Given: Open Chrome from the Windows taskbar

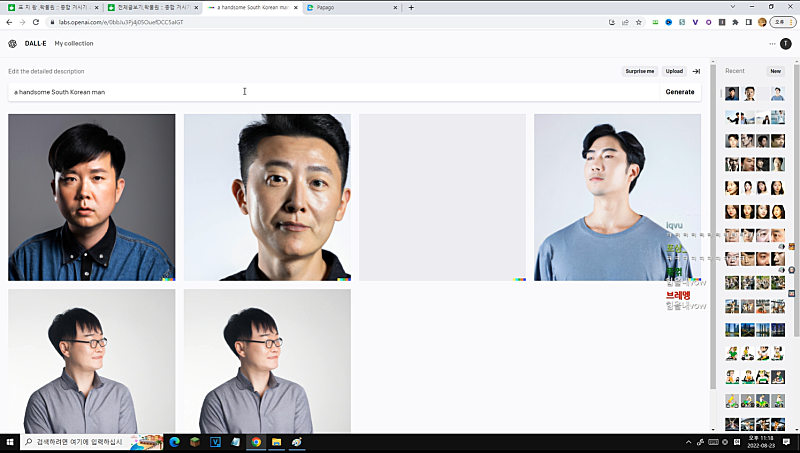Looking at the screenshot, I should (256, 441).
